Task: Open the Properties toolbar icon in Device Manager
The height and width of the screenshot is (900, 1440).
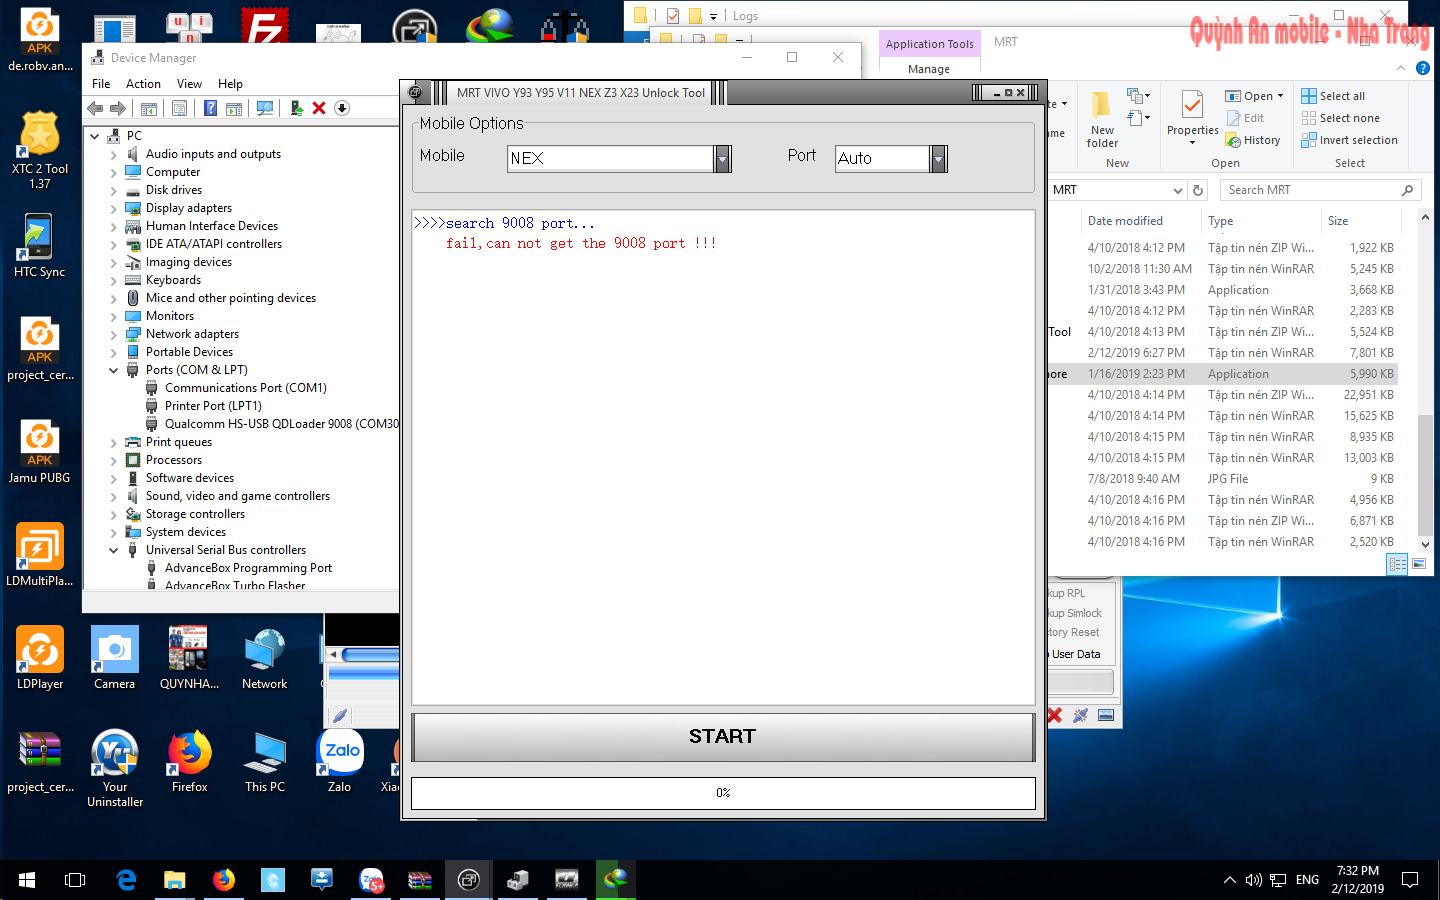Action: click(x=179, y=108)
